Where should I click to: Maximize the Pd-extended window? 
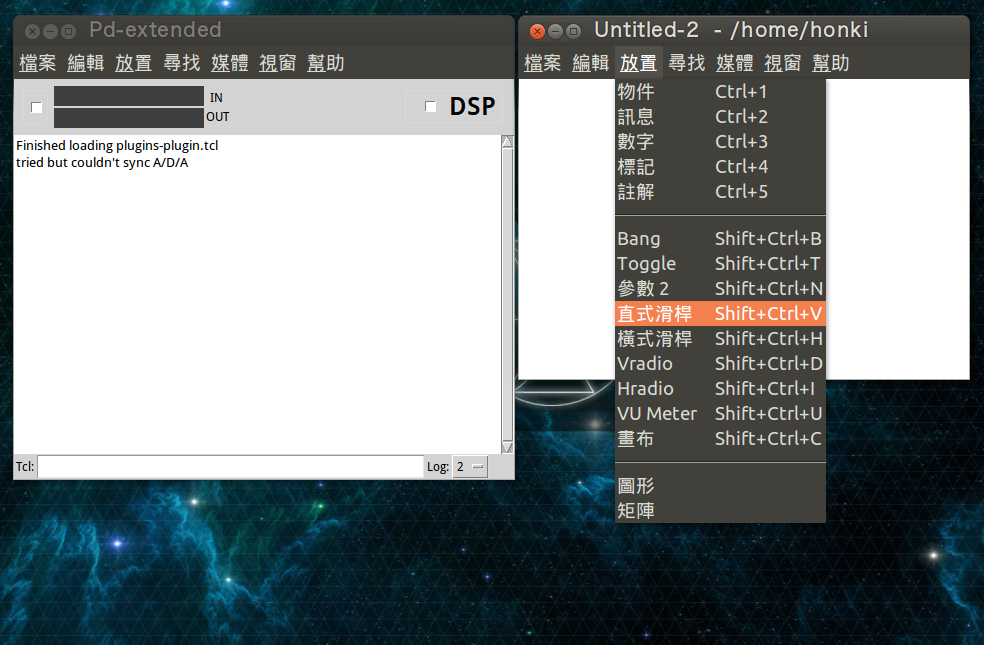pos(69,31)
